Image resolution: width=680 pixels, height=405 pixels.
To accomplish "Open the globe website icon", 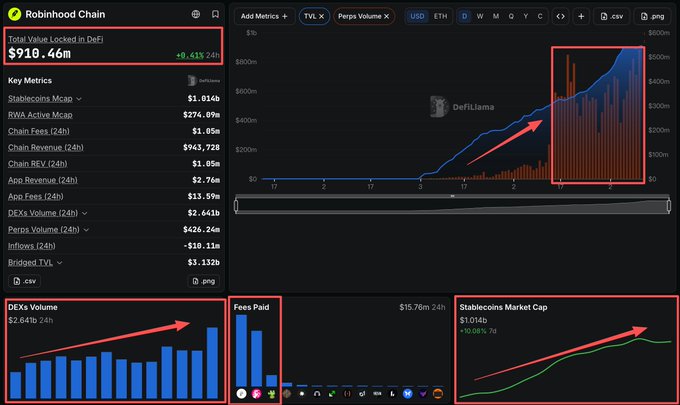I will pos(196,14).
